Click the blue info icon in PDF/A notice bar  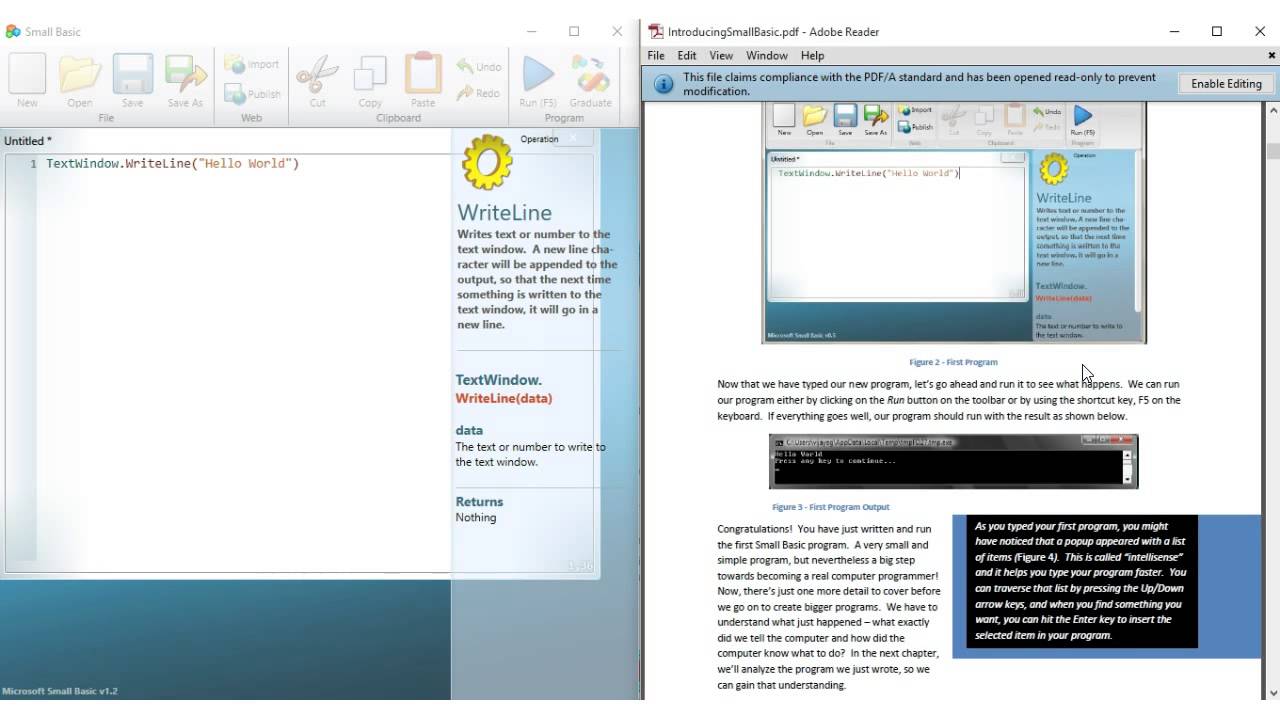[x=663, y=84]
